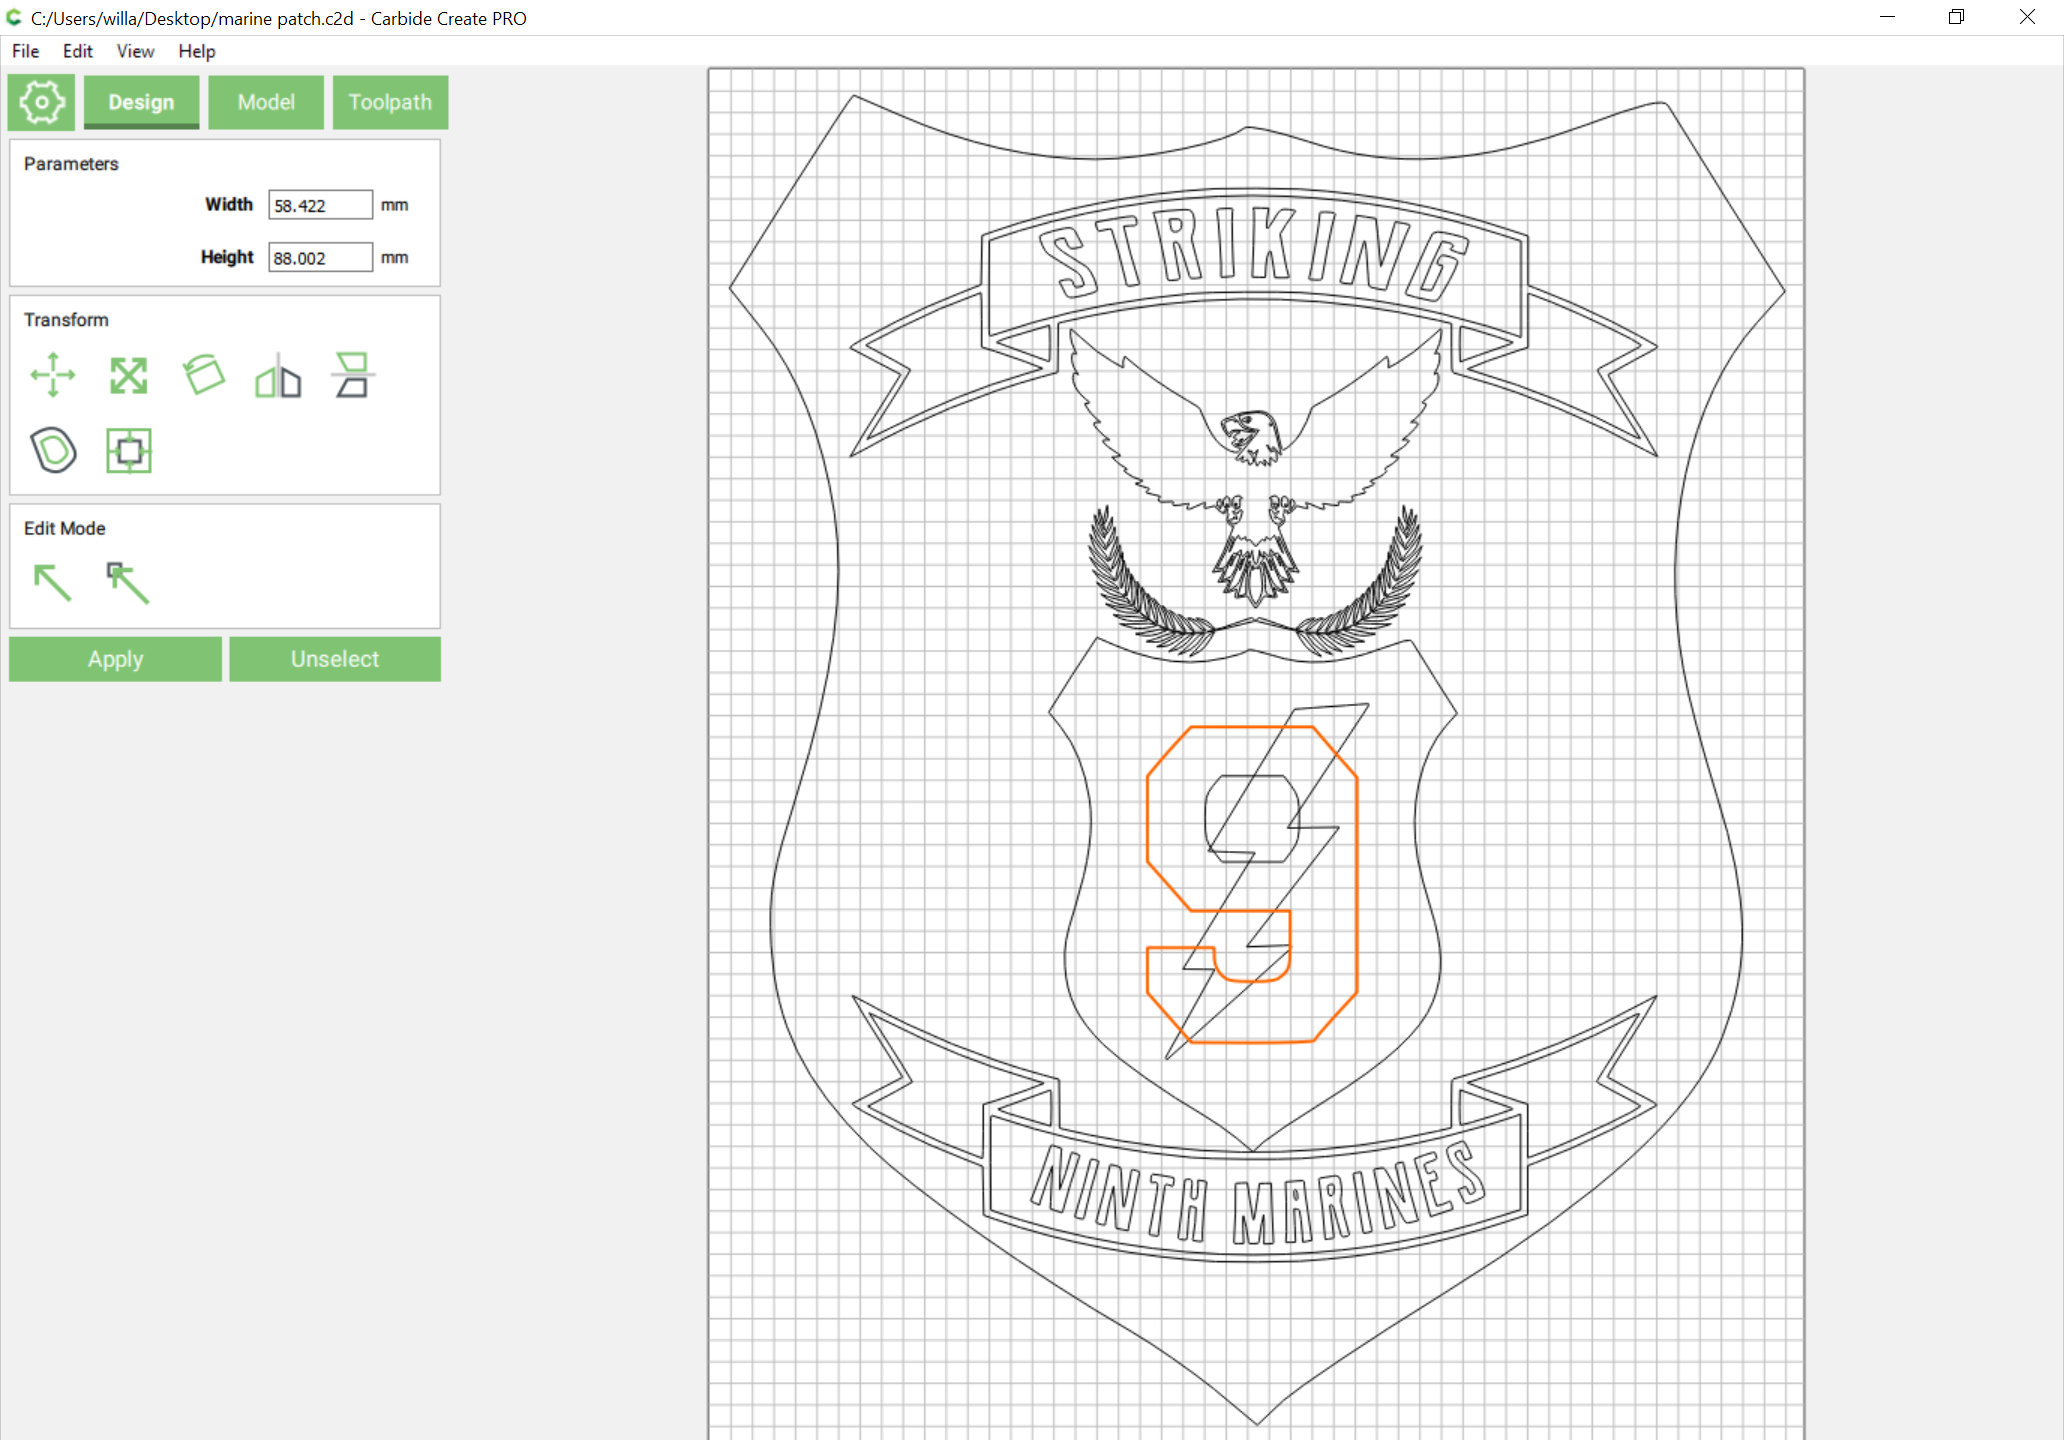
Task: Open the Edit menu
Action: pyautogui.click(x=77, y=51)
